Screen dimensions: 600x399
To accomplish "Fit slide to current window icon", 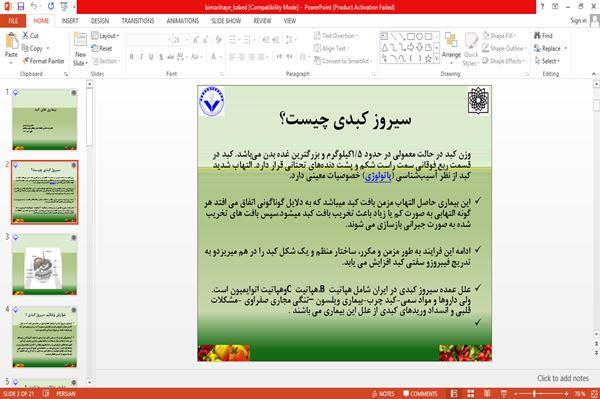I will pyautogui.click(x=594, y=394).
